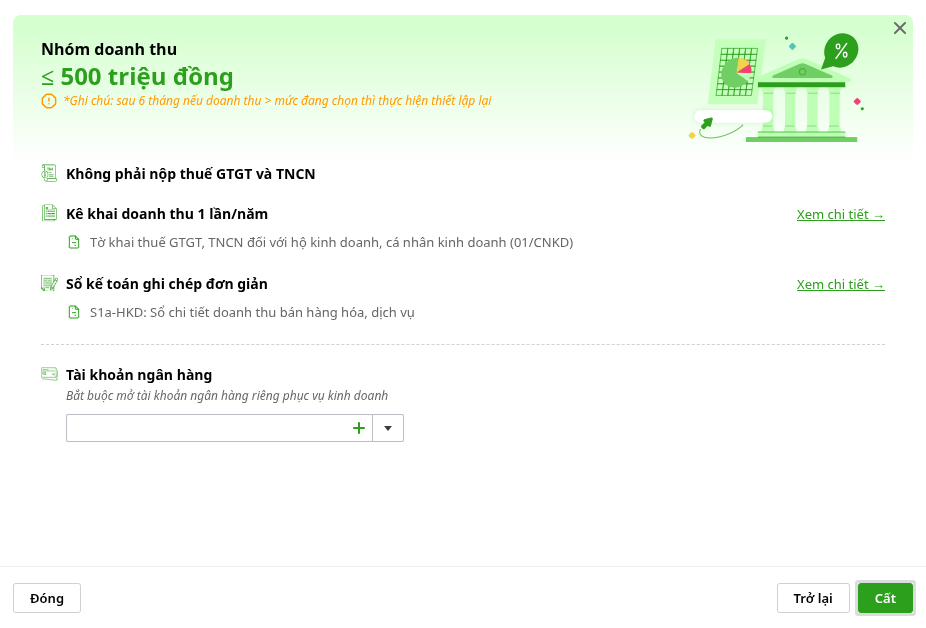The height and width of the screenshot is (628, 926).
Task: Click the accounting book pencil icon
Action: tap(49, 284)
